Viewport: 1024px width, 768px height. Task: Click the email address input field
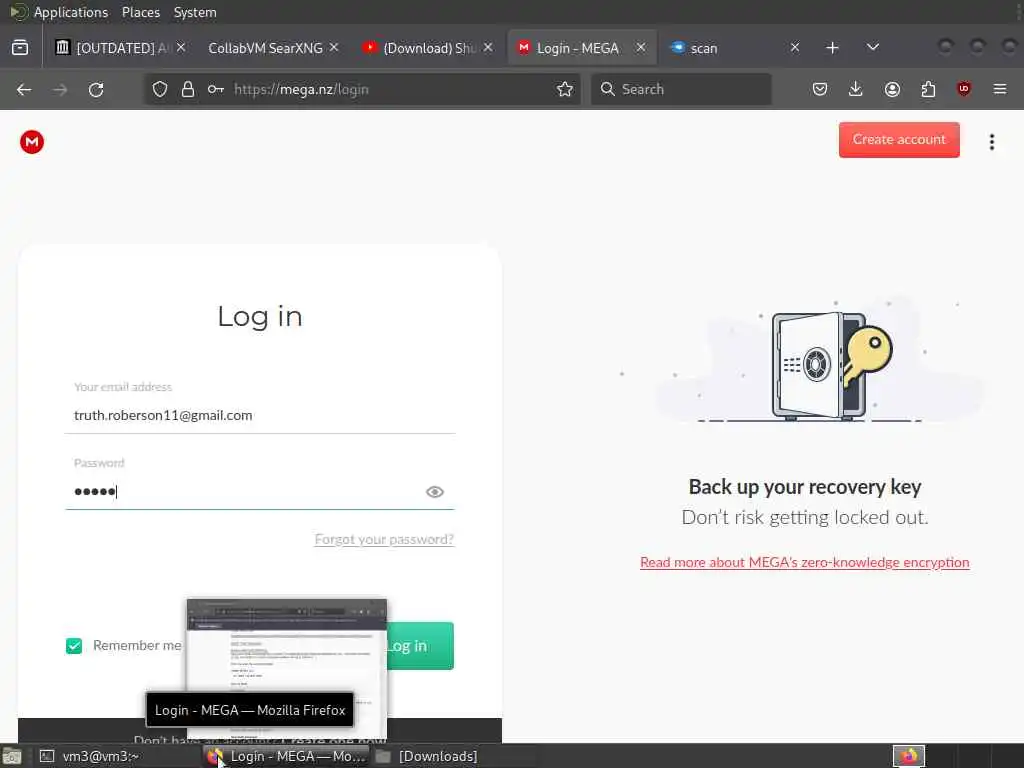[260, 415]
